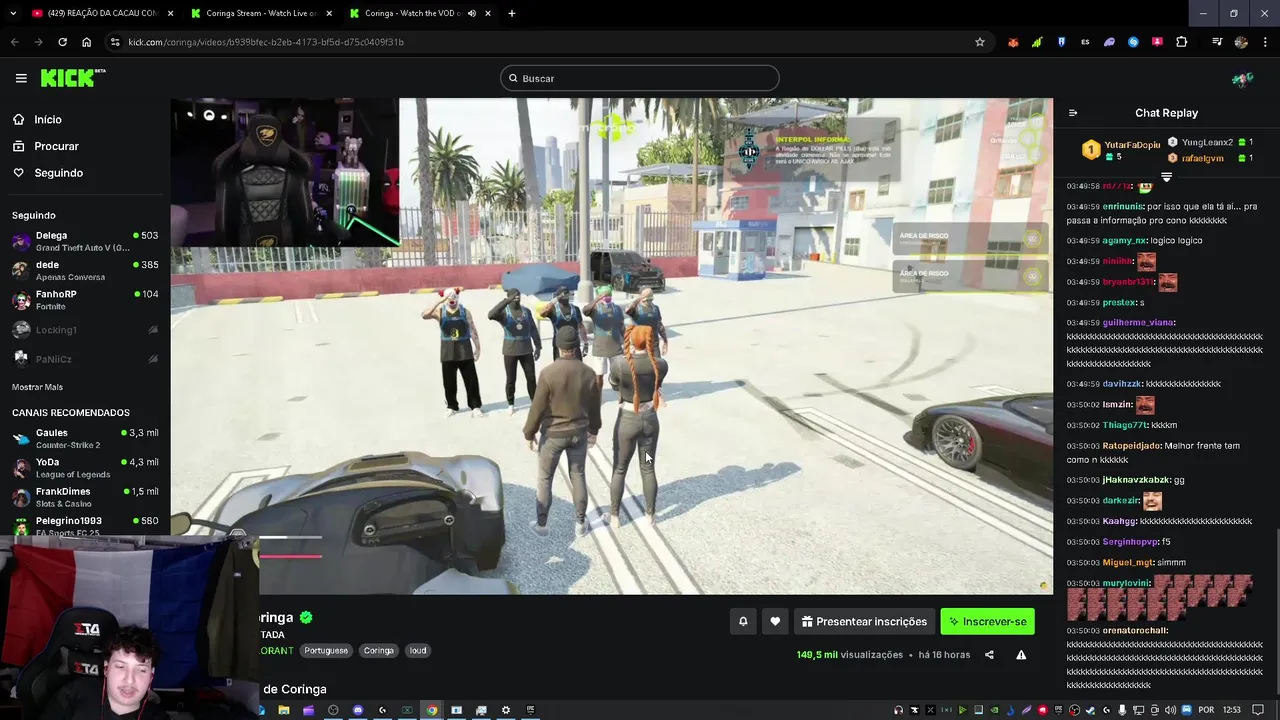This screenshot has width=1280, height=720.
Task: Collapse the Chat Replay panel
Action: 1073,113
